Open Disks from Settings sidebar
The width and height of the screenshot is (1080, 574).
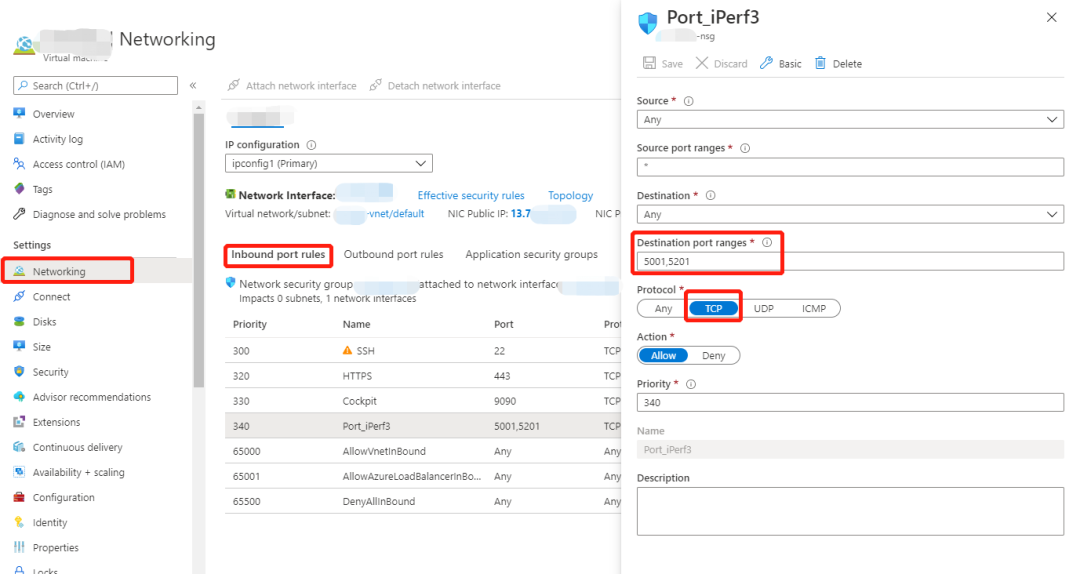[44, 322]
